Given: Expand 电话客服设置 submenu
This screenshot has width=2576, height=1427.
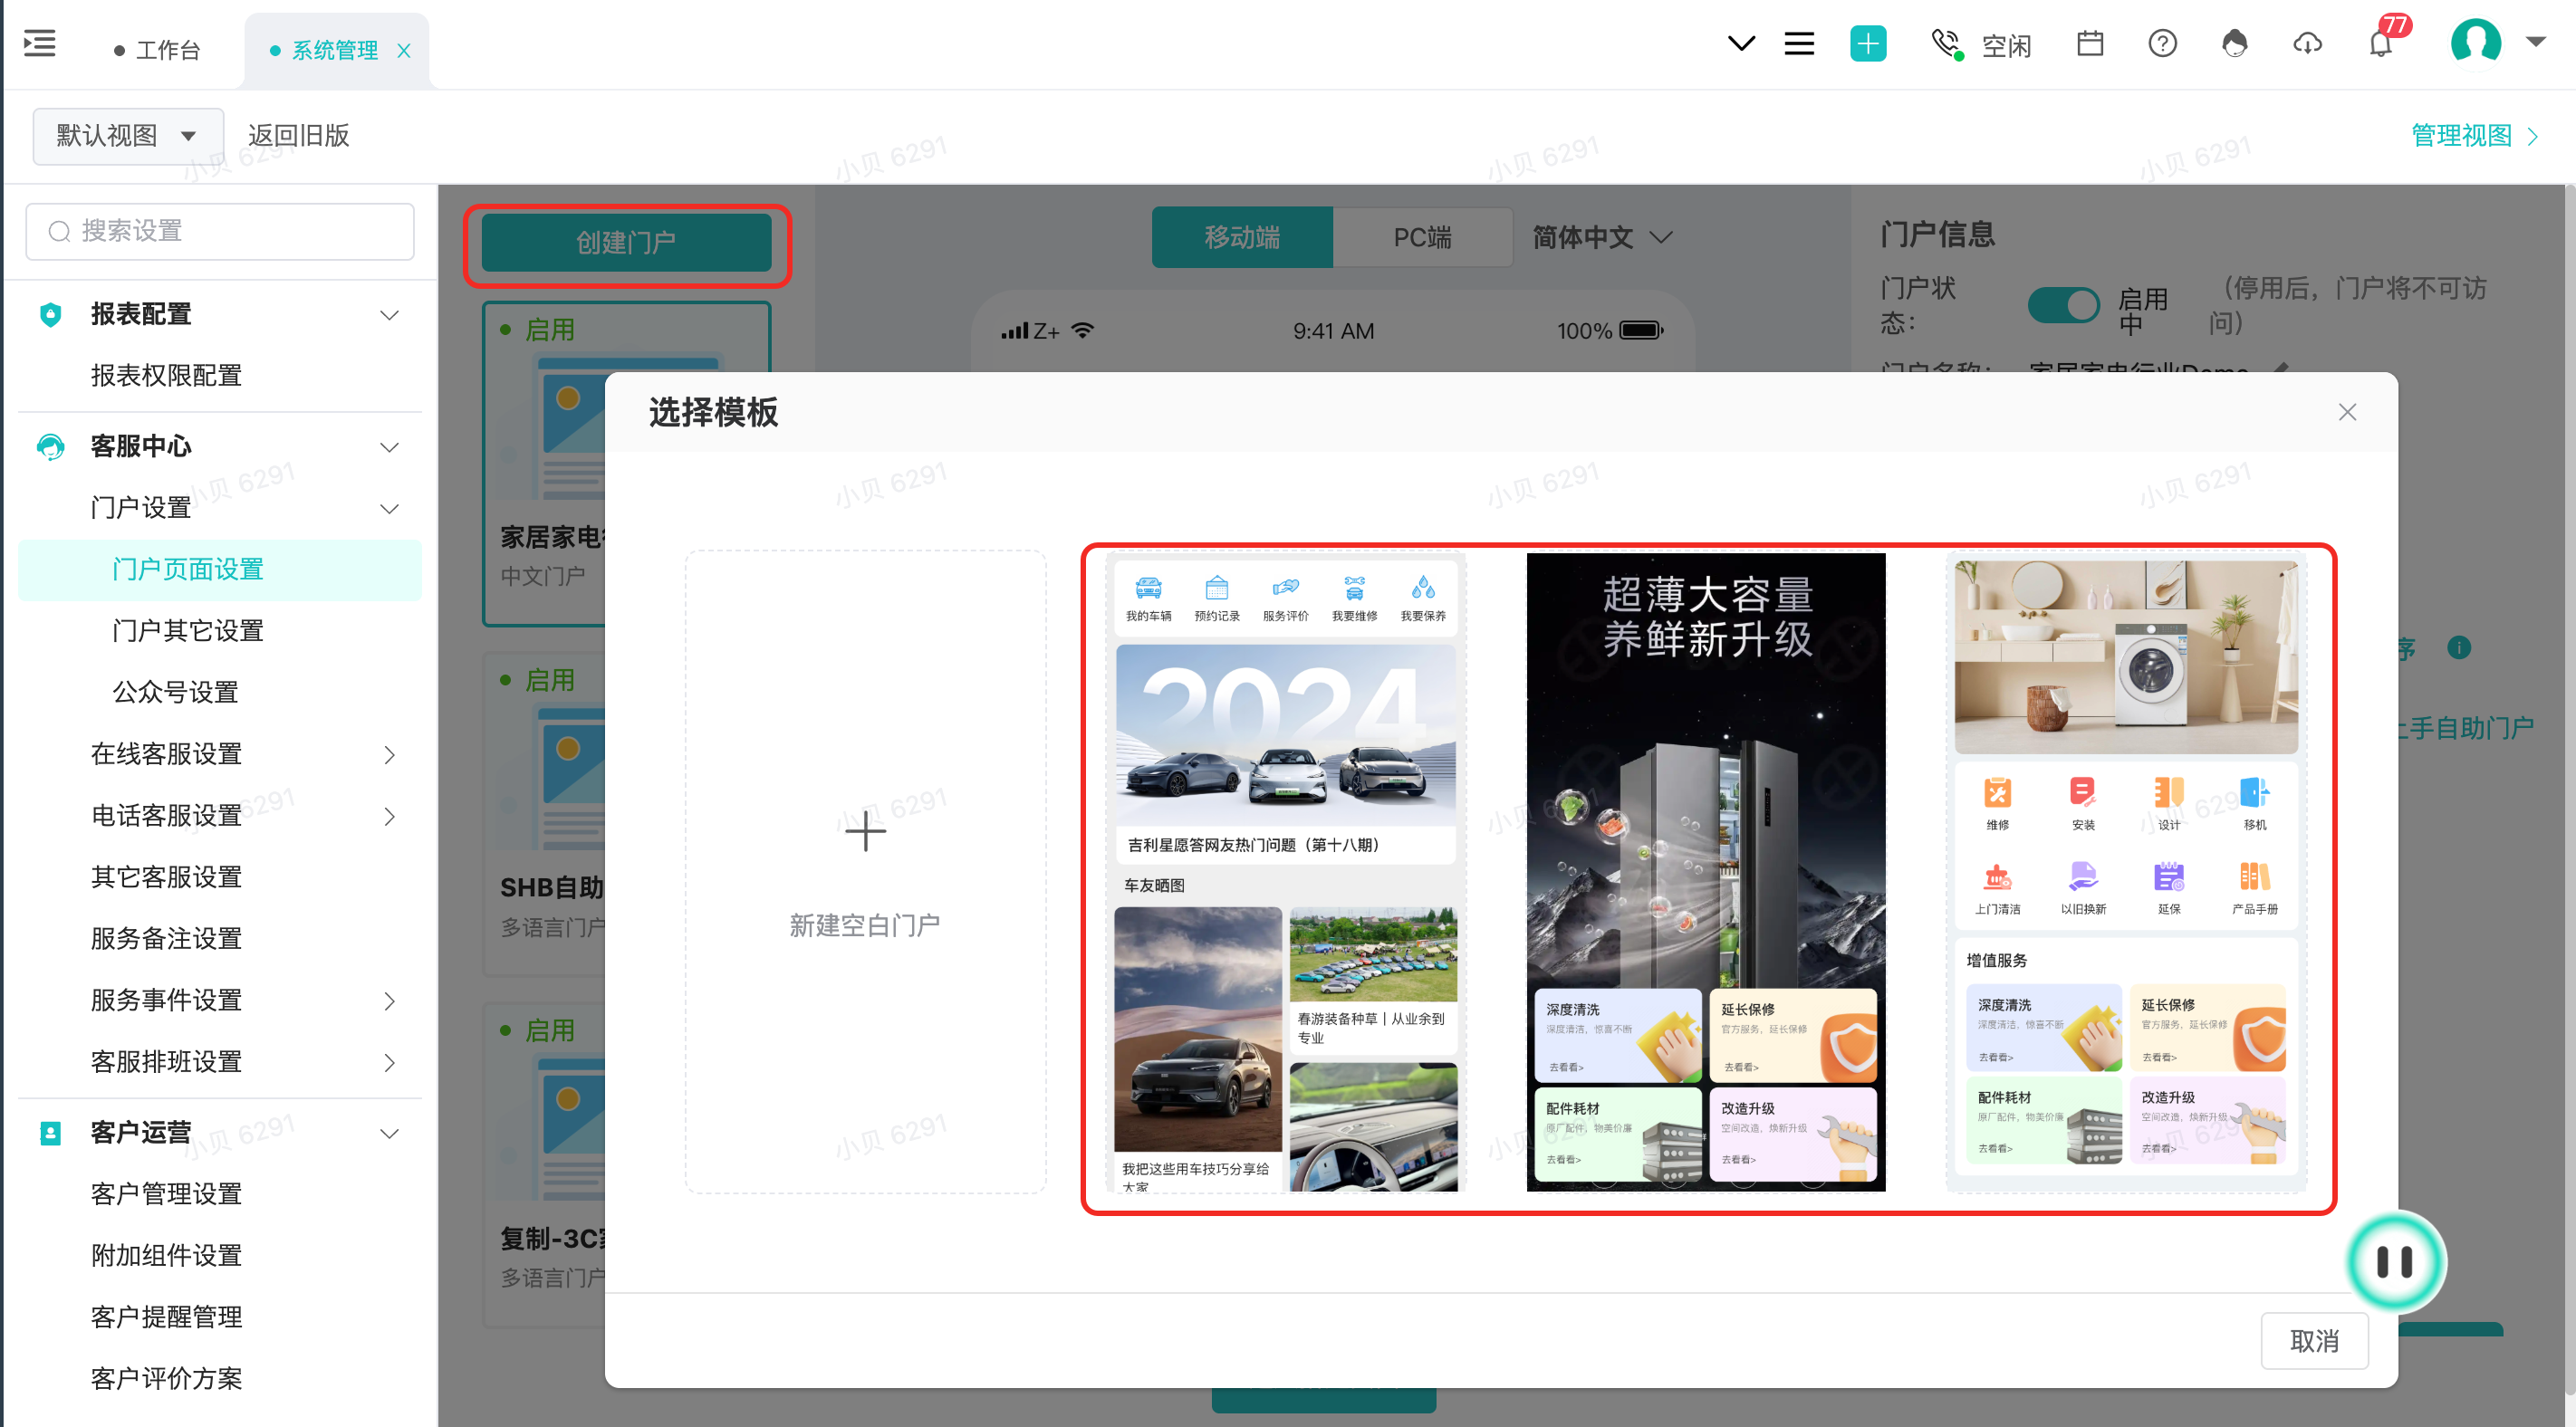Looking at the screenshot, I should click(389, 817).
